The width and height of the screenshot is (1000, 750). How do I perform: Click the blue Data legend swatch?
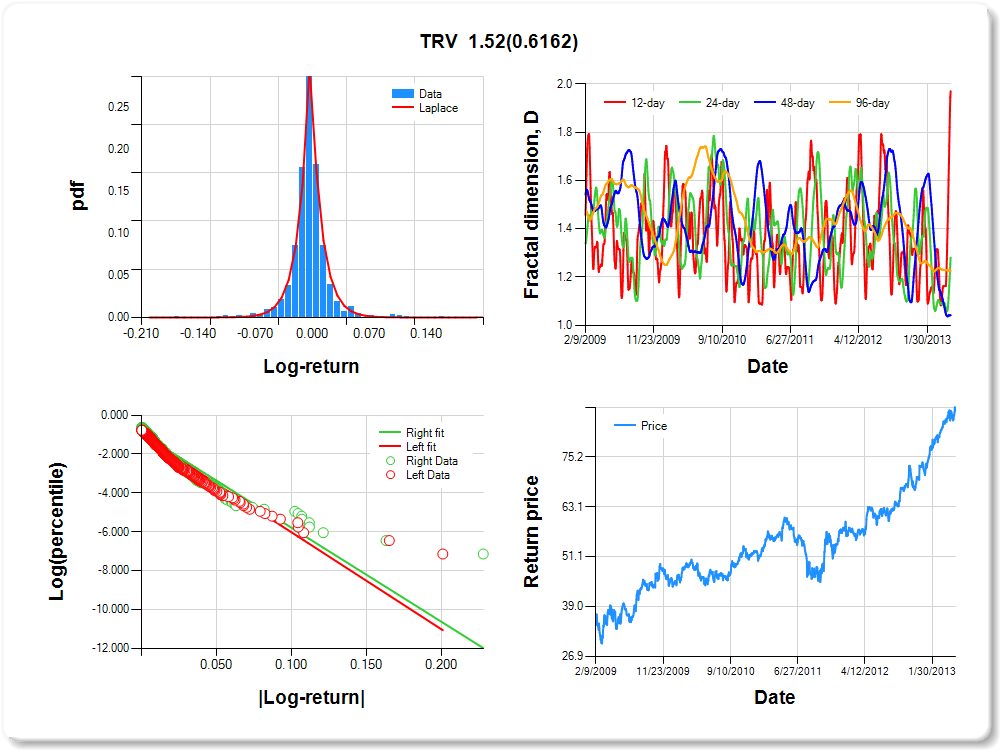(402, 94)
